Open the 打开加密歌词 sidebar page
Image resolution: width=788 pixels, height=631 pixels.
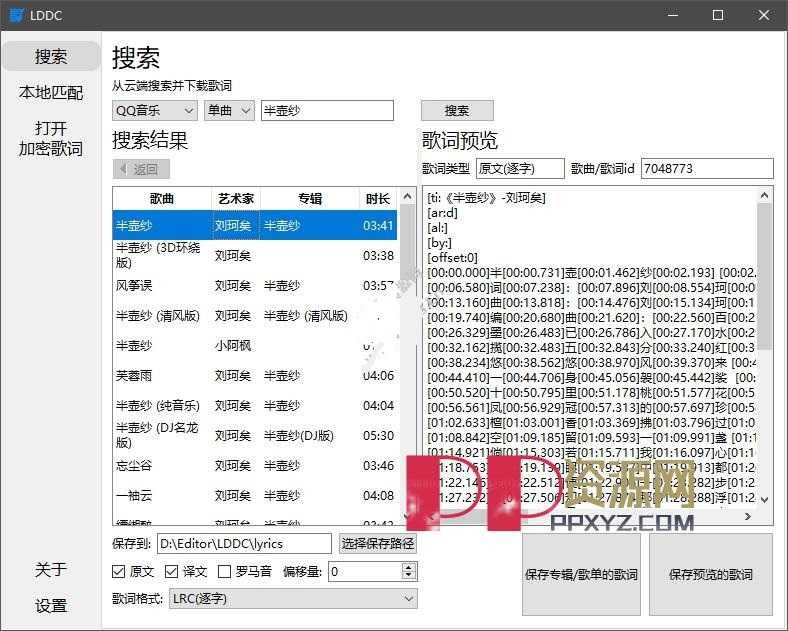[51, 138]
